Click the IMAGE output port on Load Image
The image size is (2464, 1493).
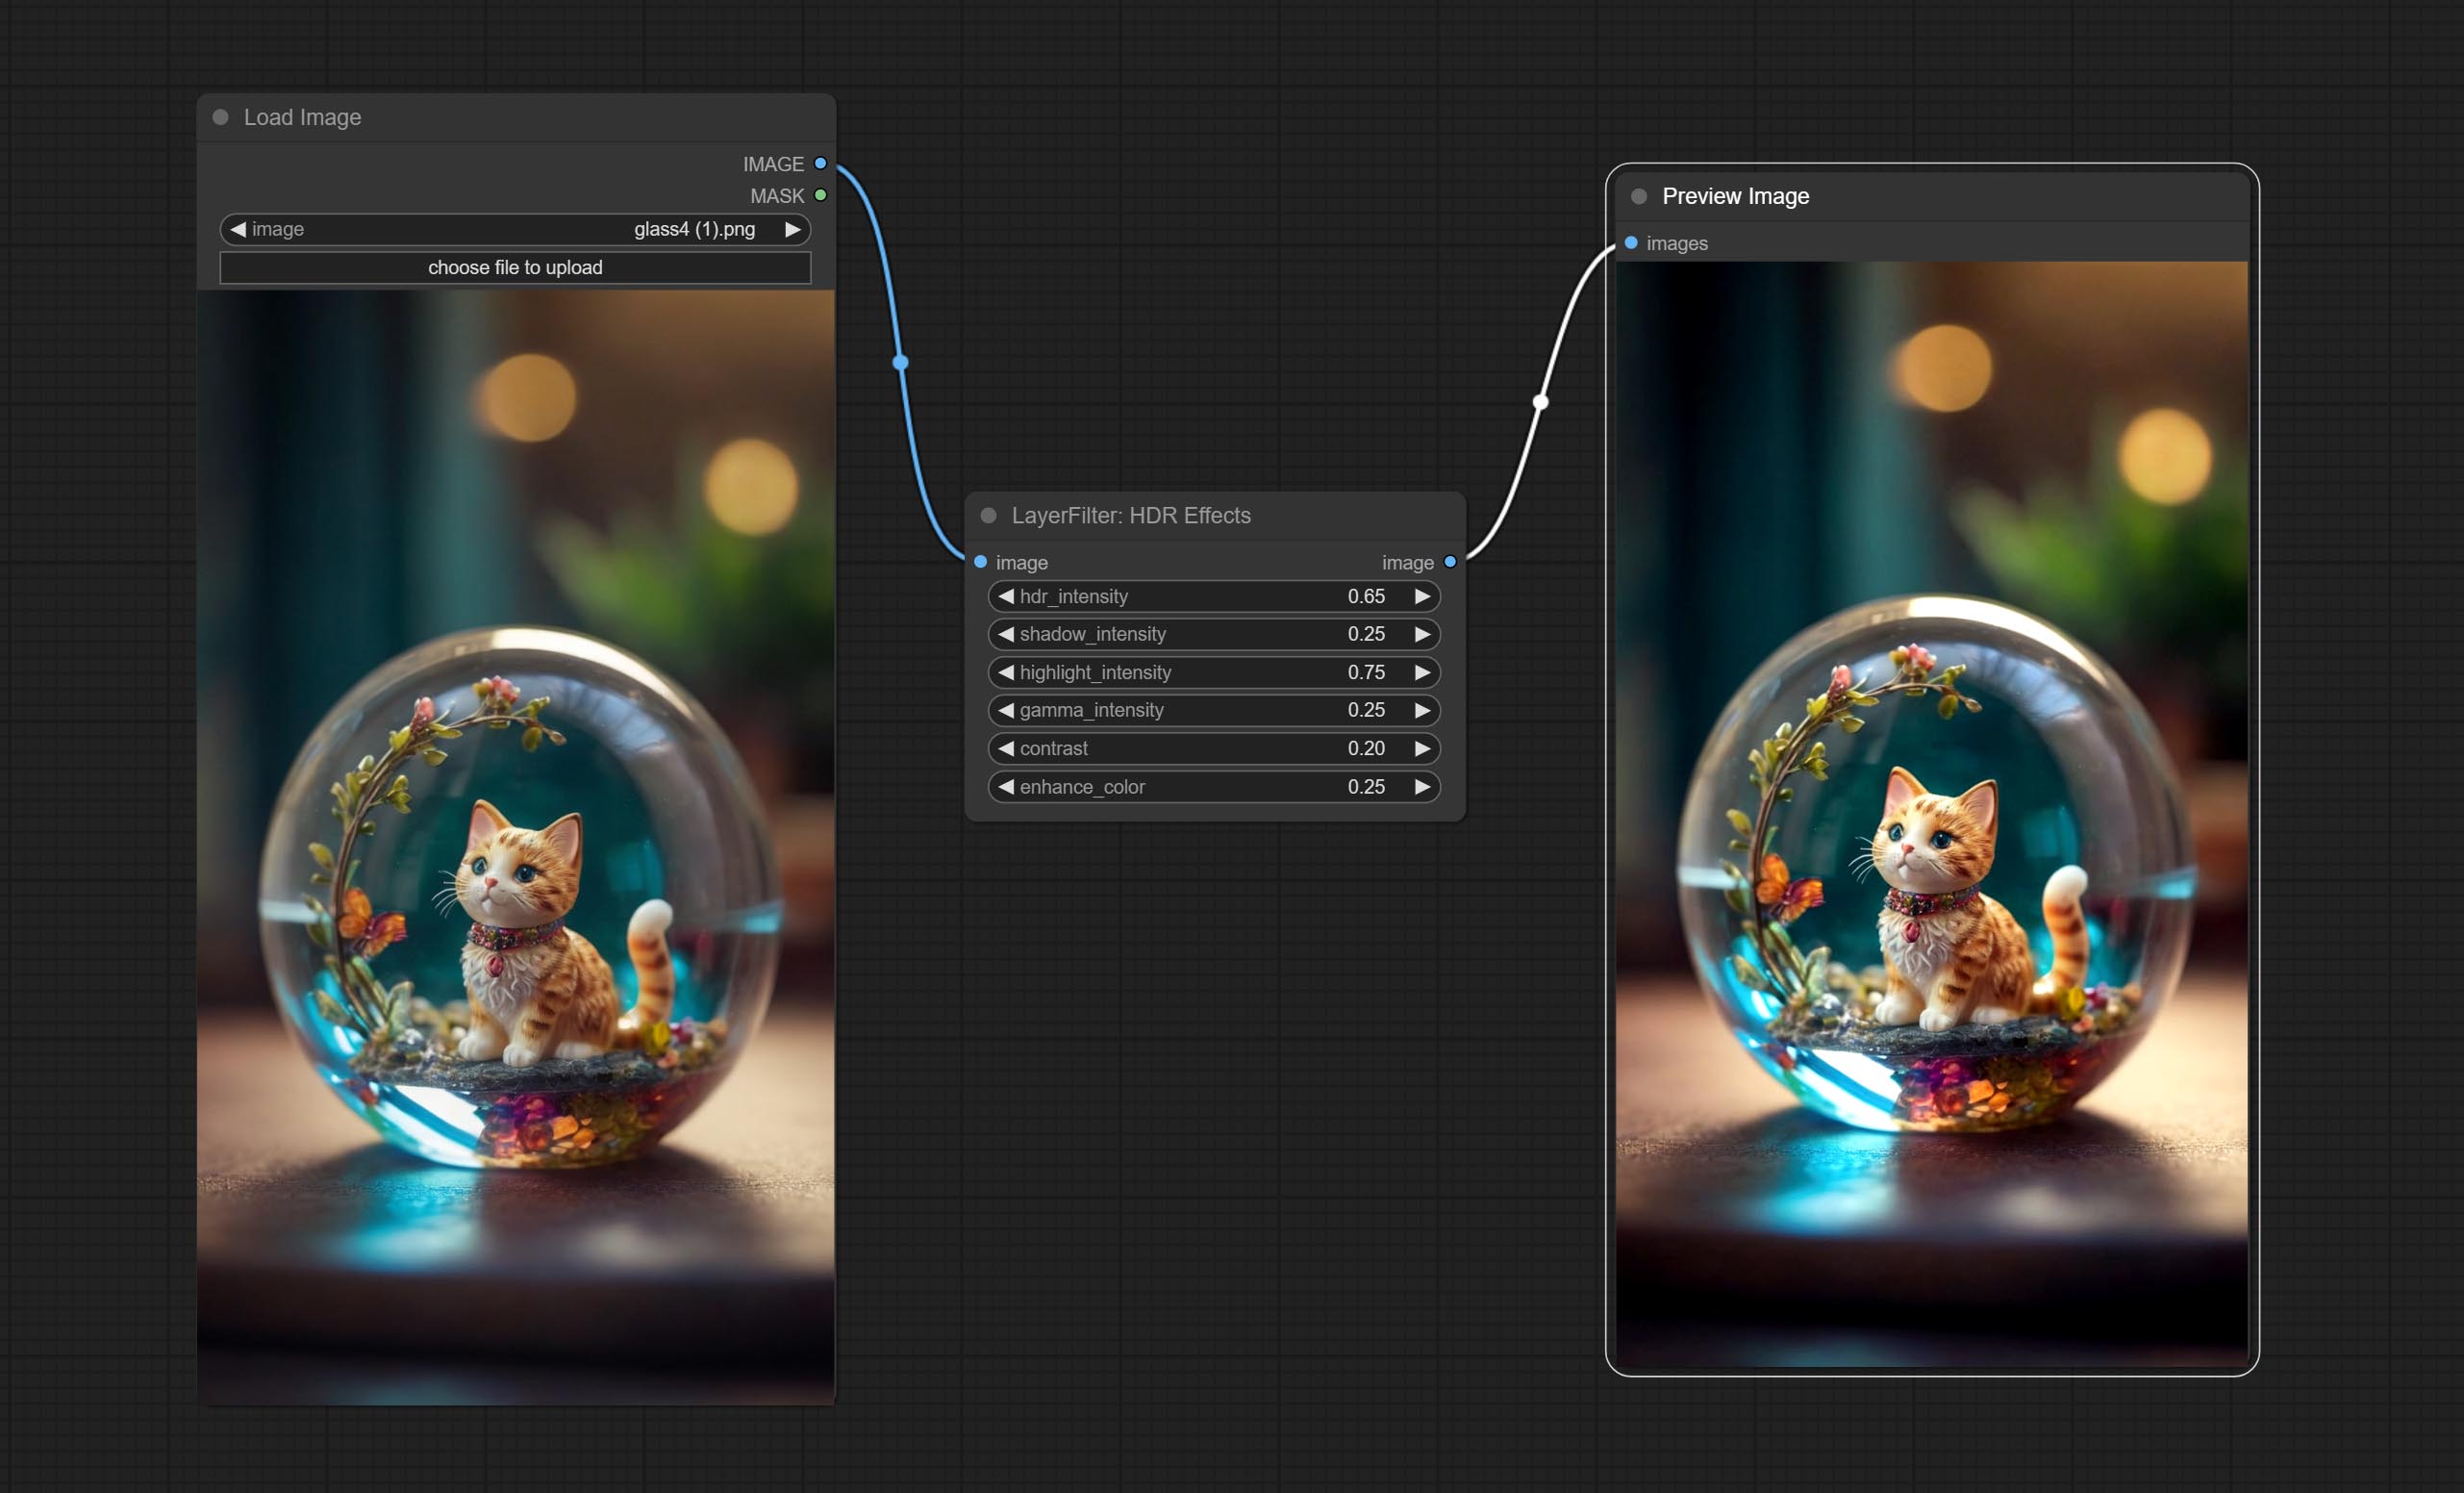point(820,163)
